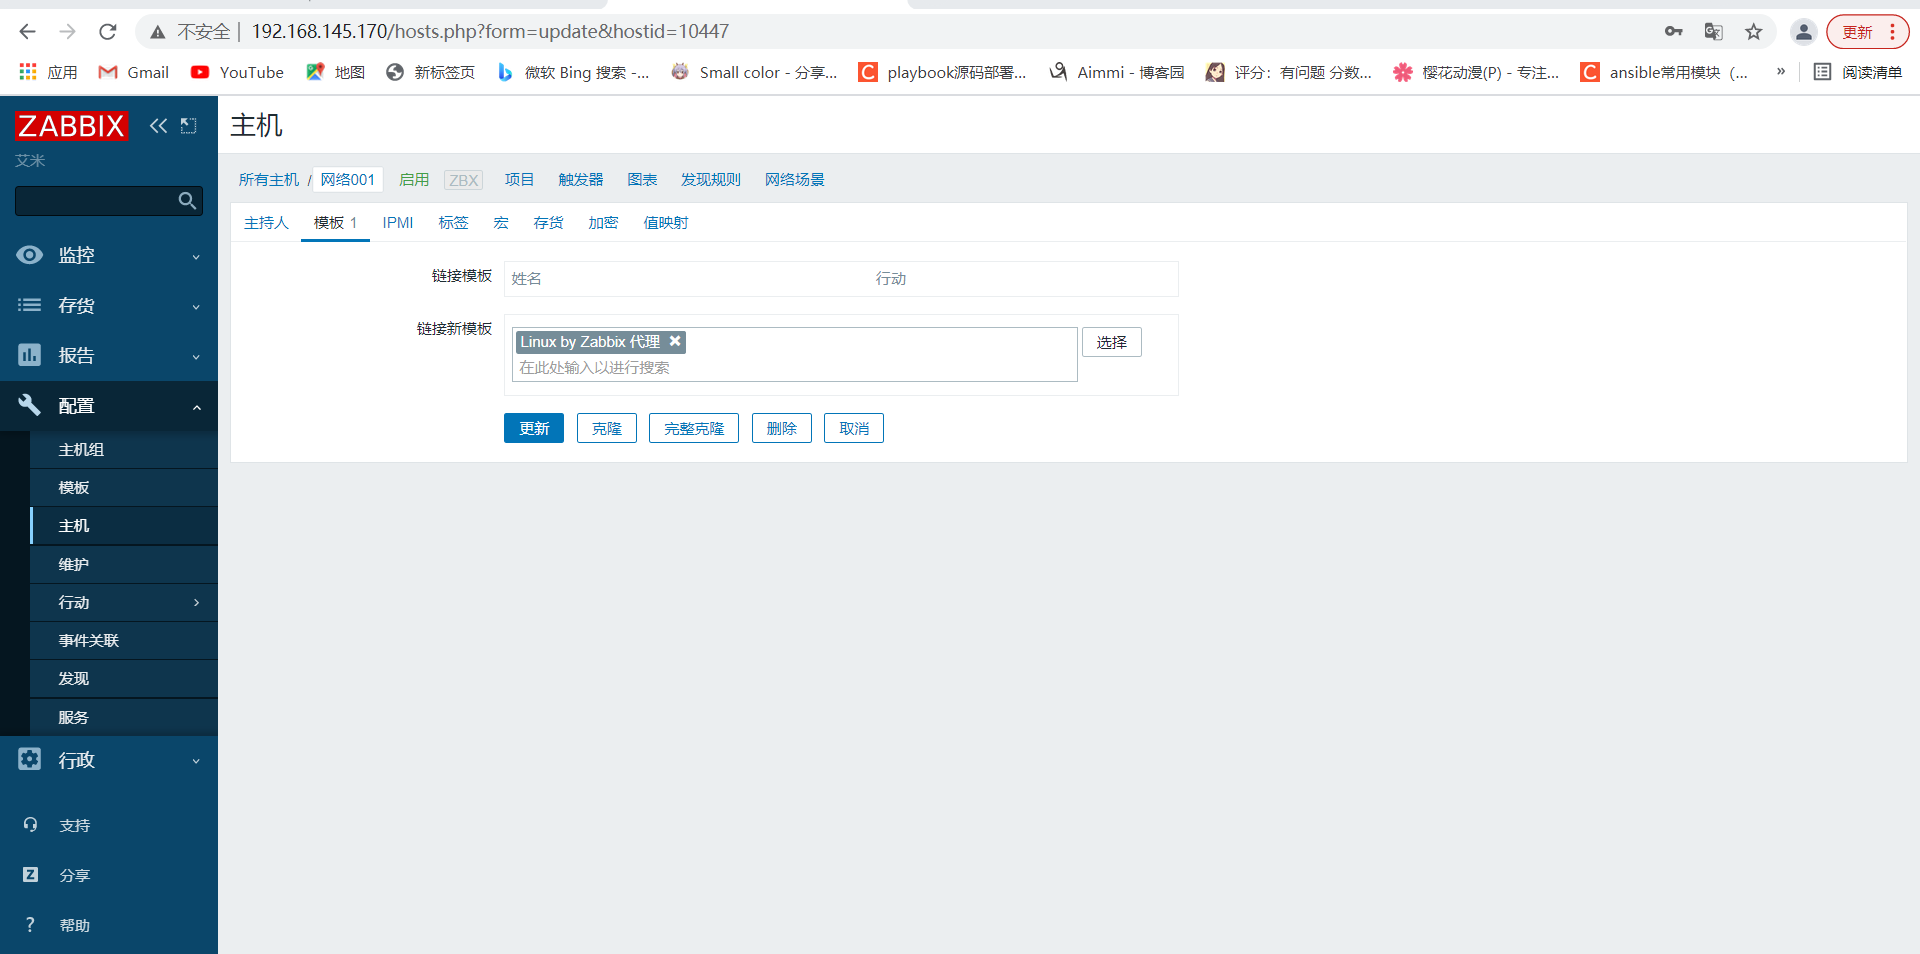The height and width of the screenshot is (954, 1920).
Task: Open the host 触发器 triggers link
Action: click(581, 180)
